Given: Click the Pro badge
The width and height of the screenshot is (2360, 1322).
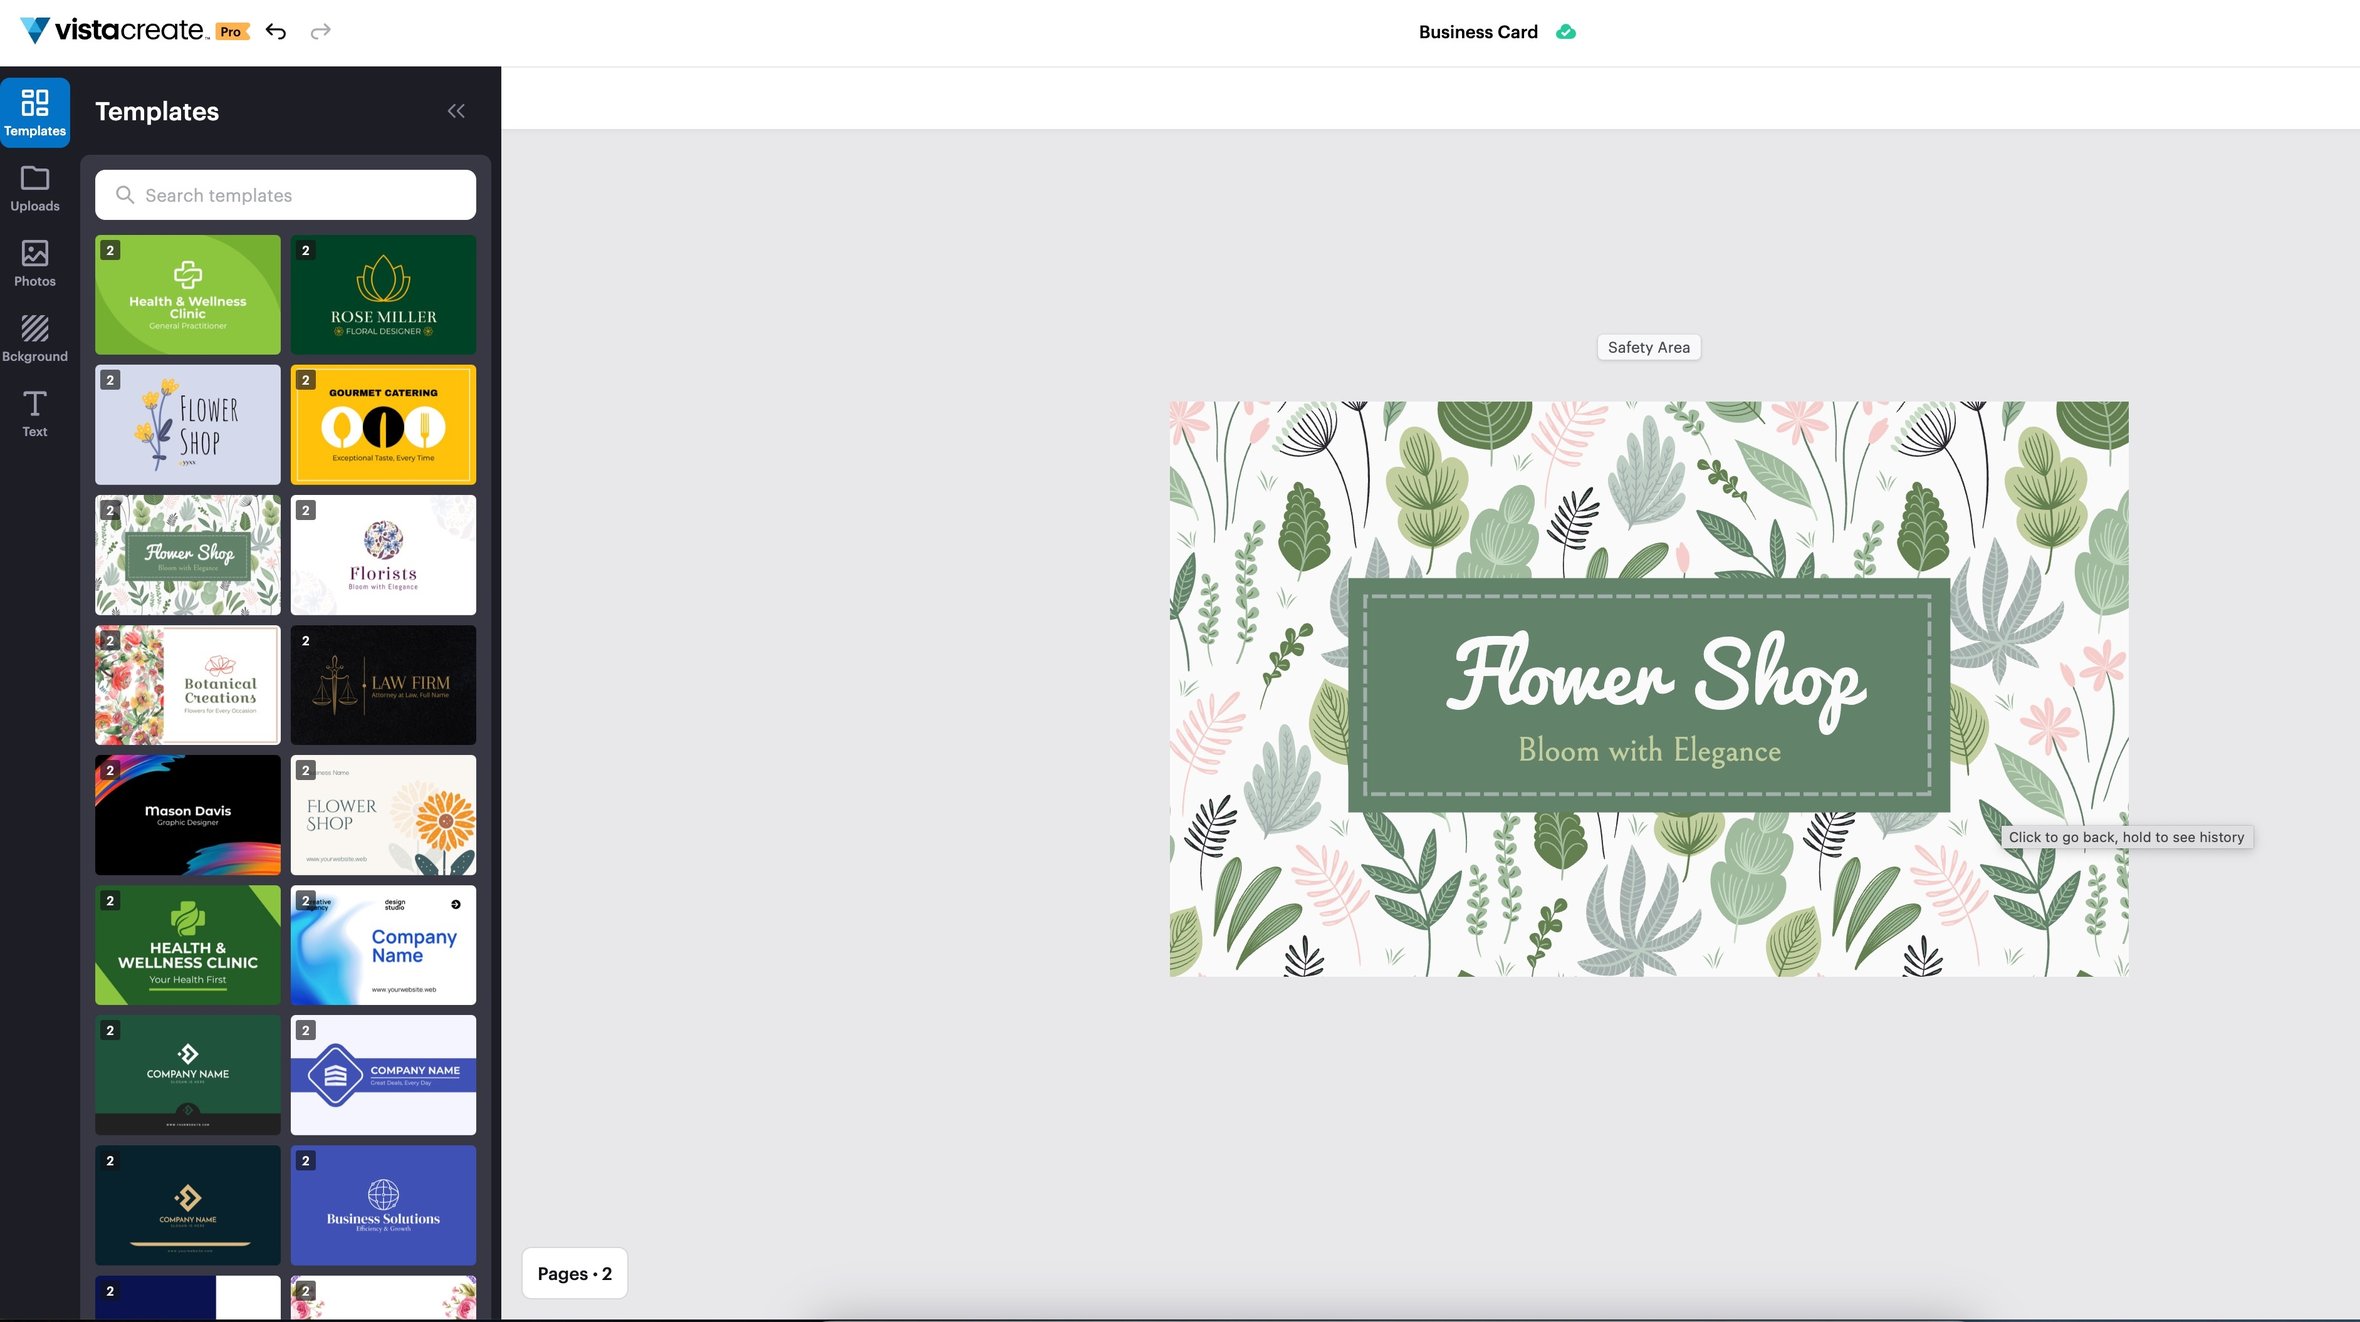Looking at the screenshot, I should coord(231,32).
